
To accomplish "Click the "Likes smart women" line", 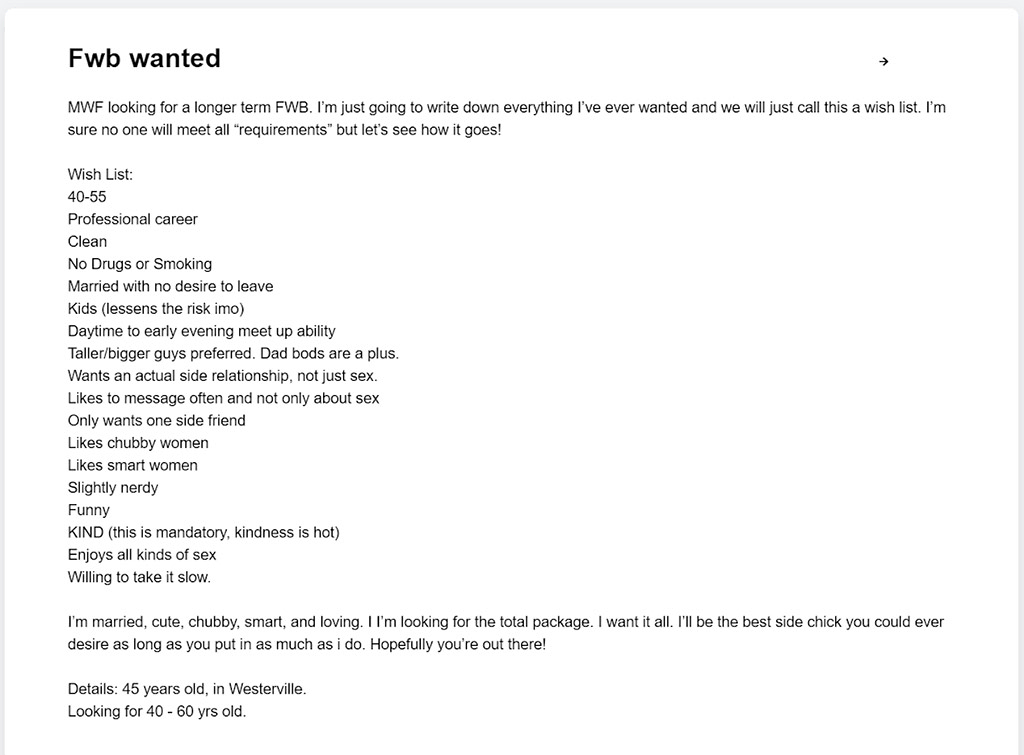I will (x=133, y=465).
